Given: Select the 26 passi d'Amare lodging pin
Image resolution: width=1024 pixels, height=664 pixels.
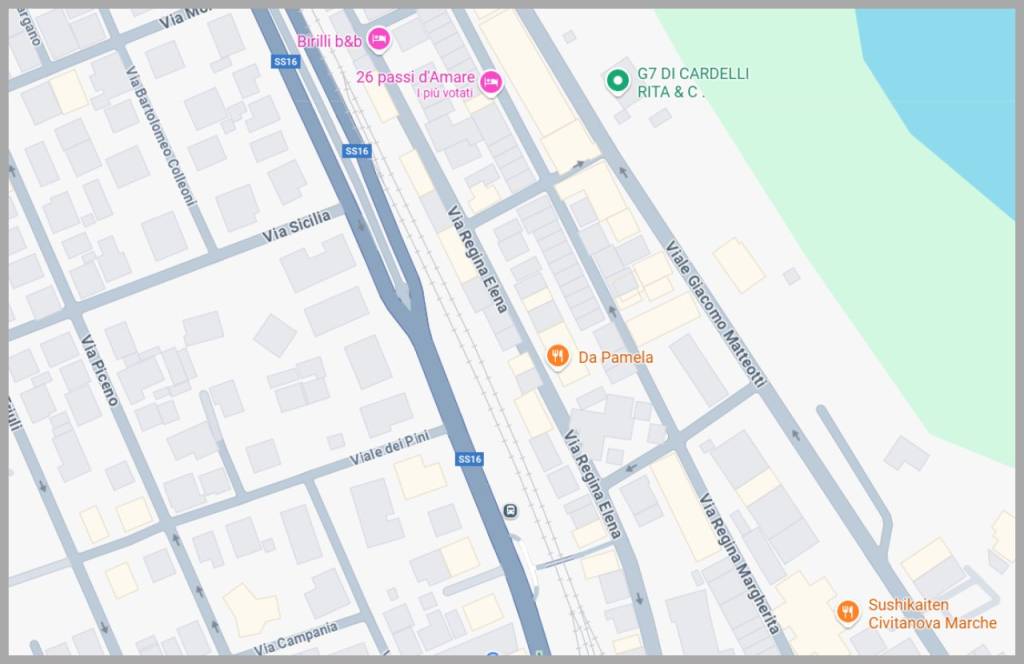Looking at the screenshot, I should (491, 82).
